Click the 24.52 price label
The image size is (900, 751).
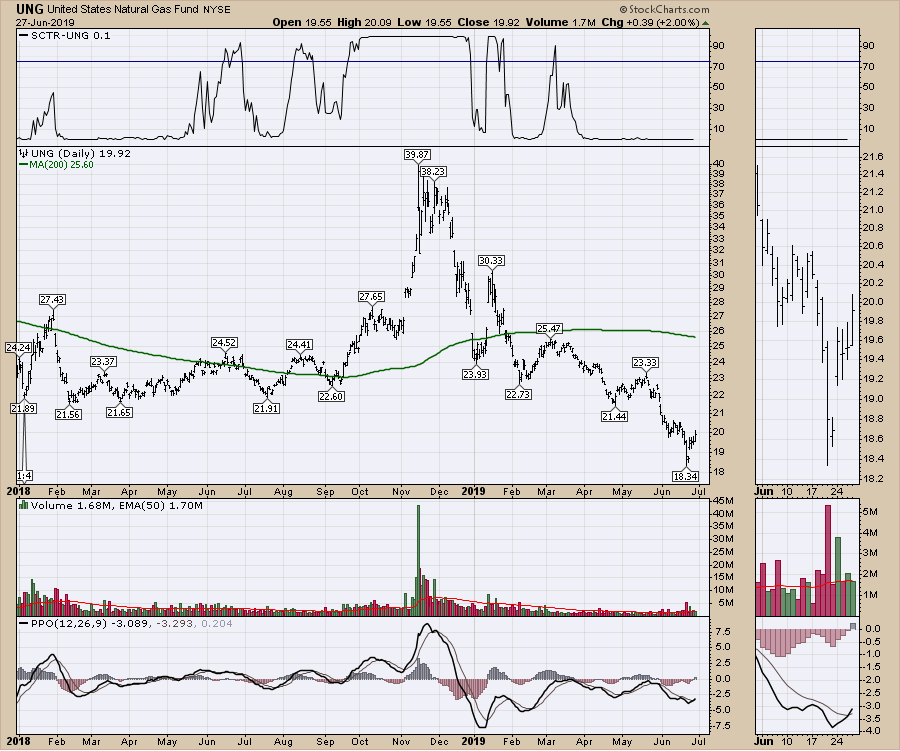224,342
